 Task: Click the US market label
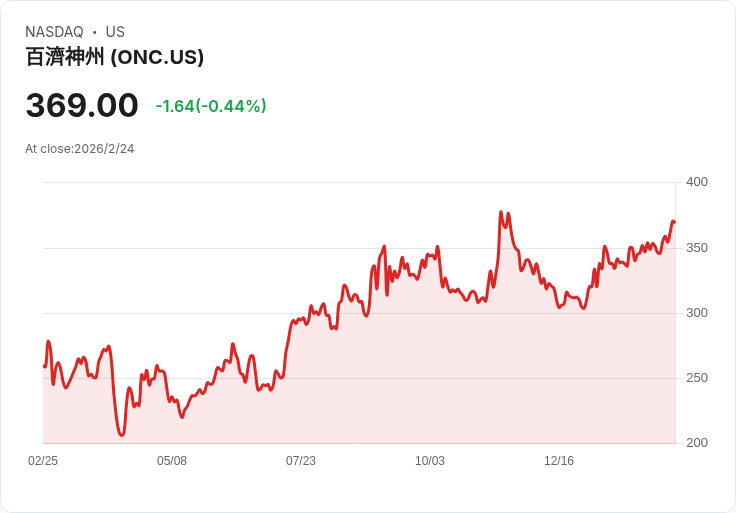(115, 32)
